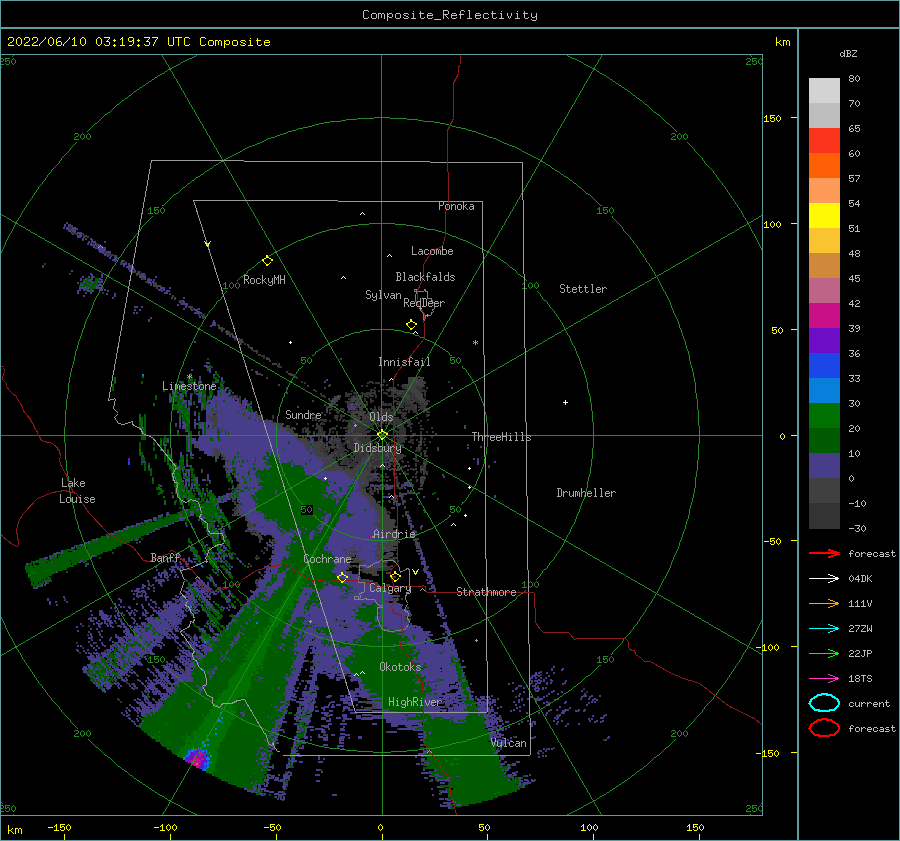Viewport: 900px width, 841px height.
Task: Select the 57 dBZ peach swatch
Action: click(x=824, y=190)
